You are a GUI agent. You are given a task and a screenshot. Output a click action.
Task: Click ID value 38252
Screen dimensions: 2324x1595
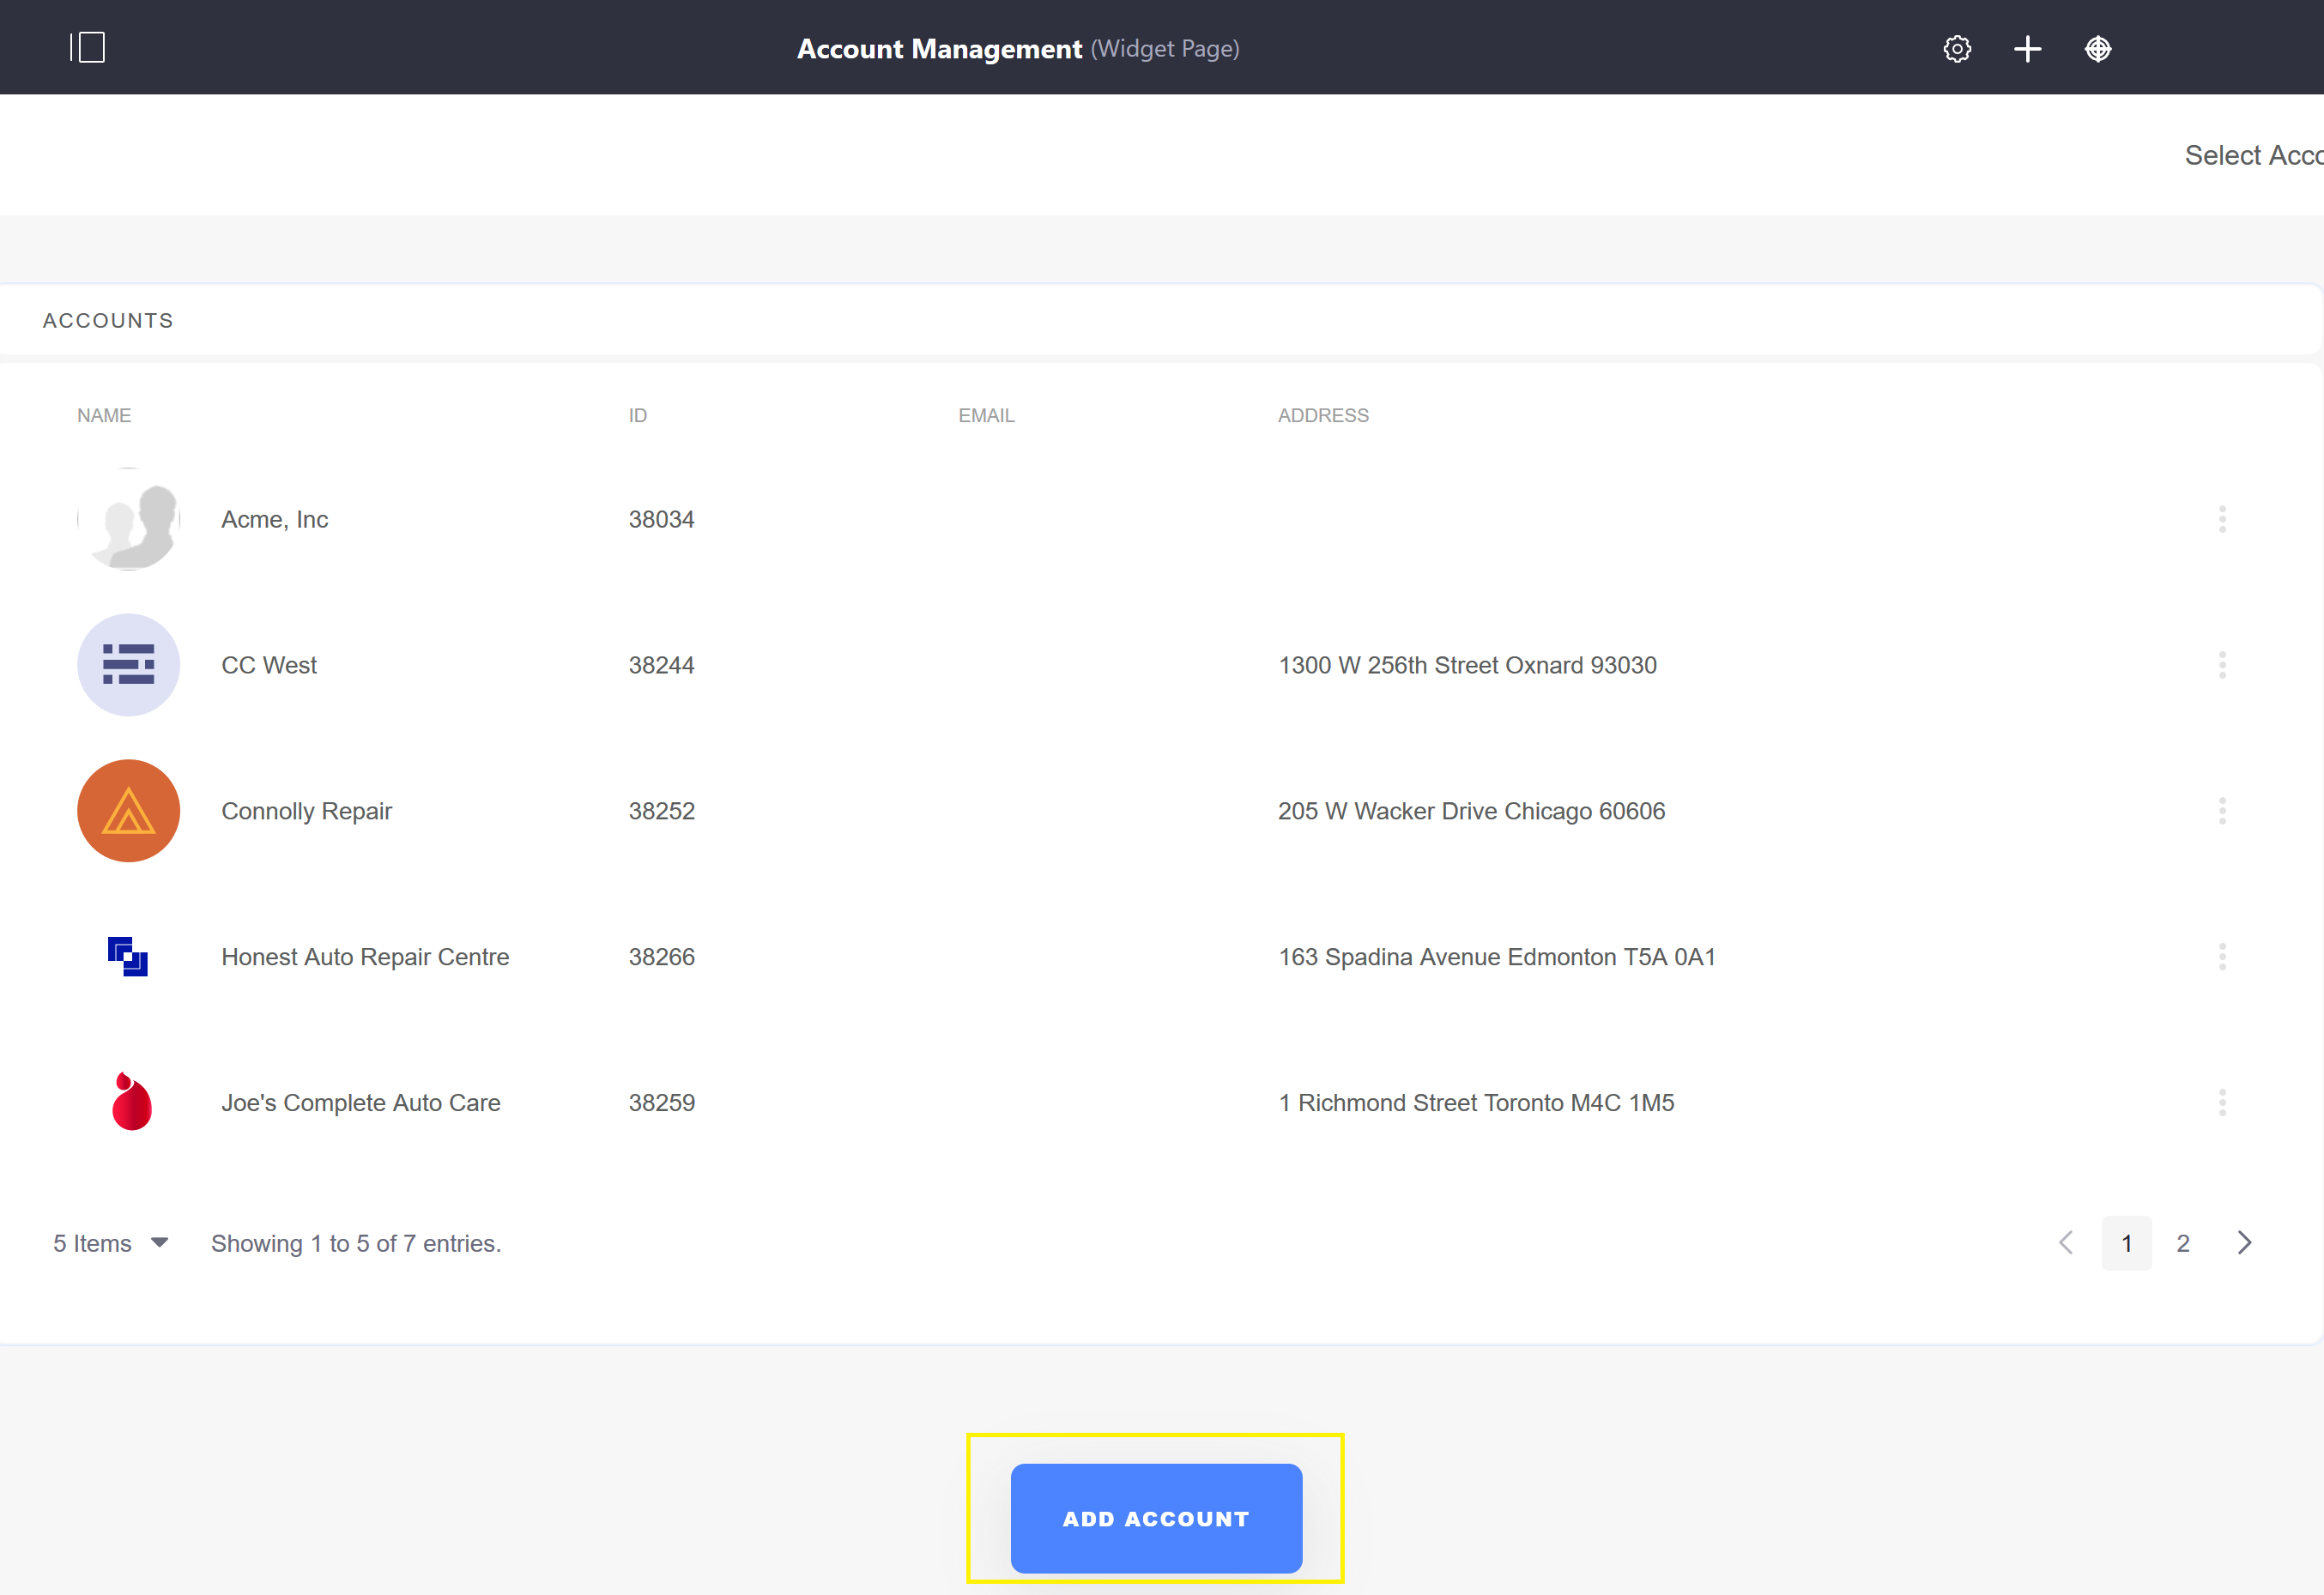pyautogui.click(x=662, y=811)
